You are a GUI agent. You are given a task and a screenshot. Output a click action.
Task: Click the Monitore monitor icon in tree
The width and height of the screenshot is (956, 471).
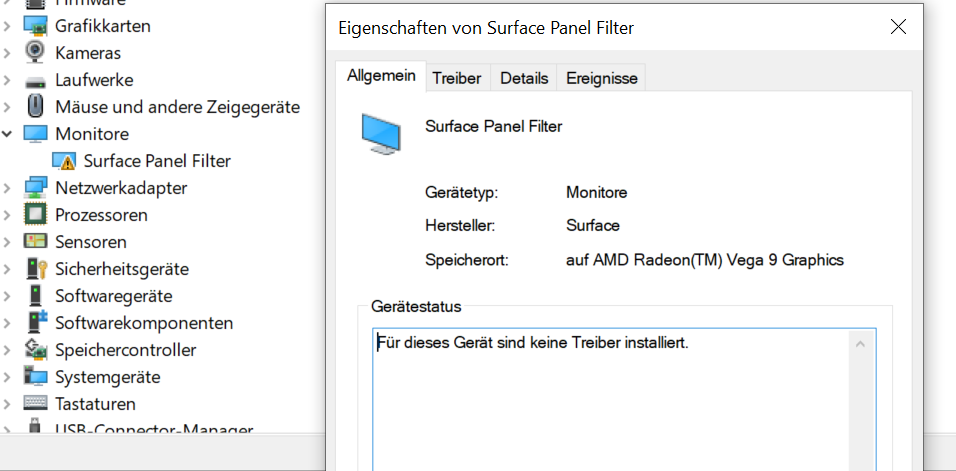(x=35, y=133)
